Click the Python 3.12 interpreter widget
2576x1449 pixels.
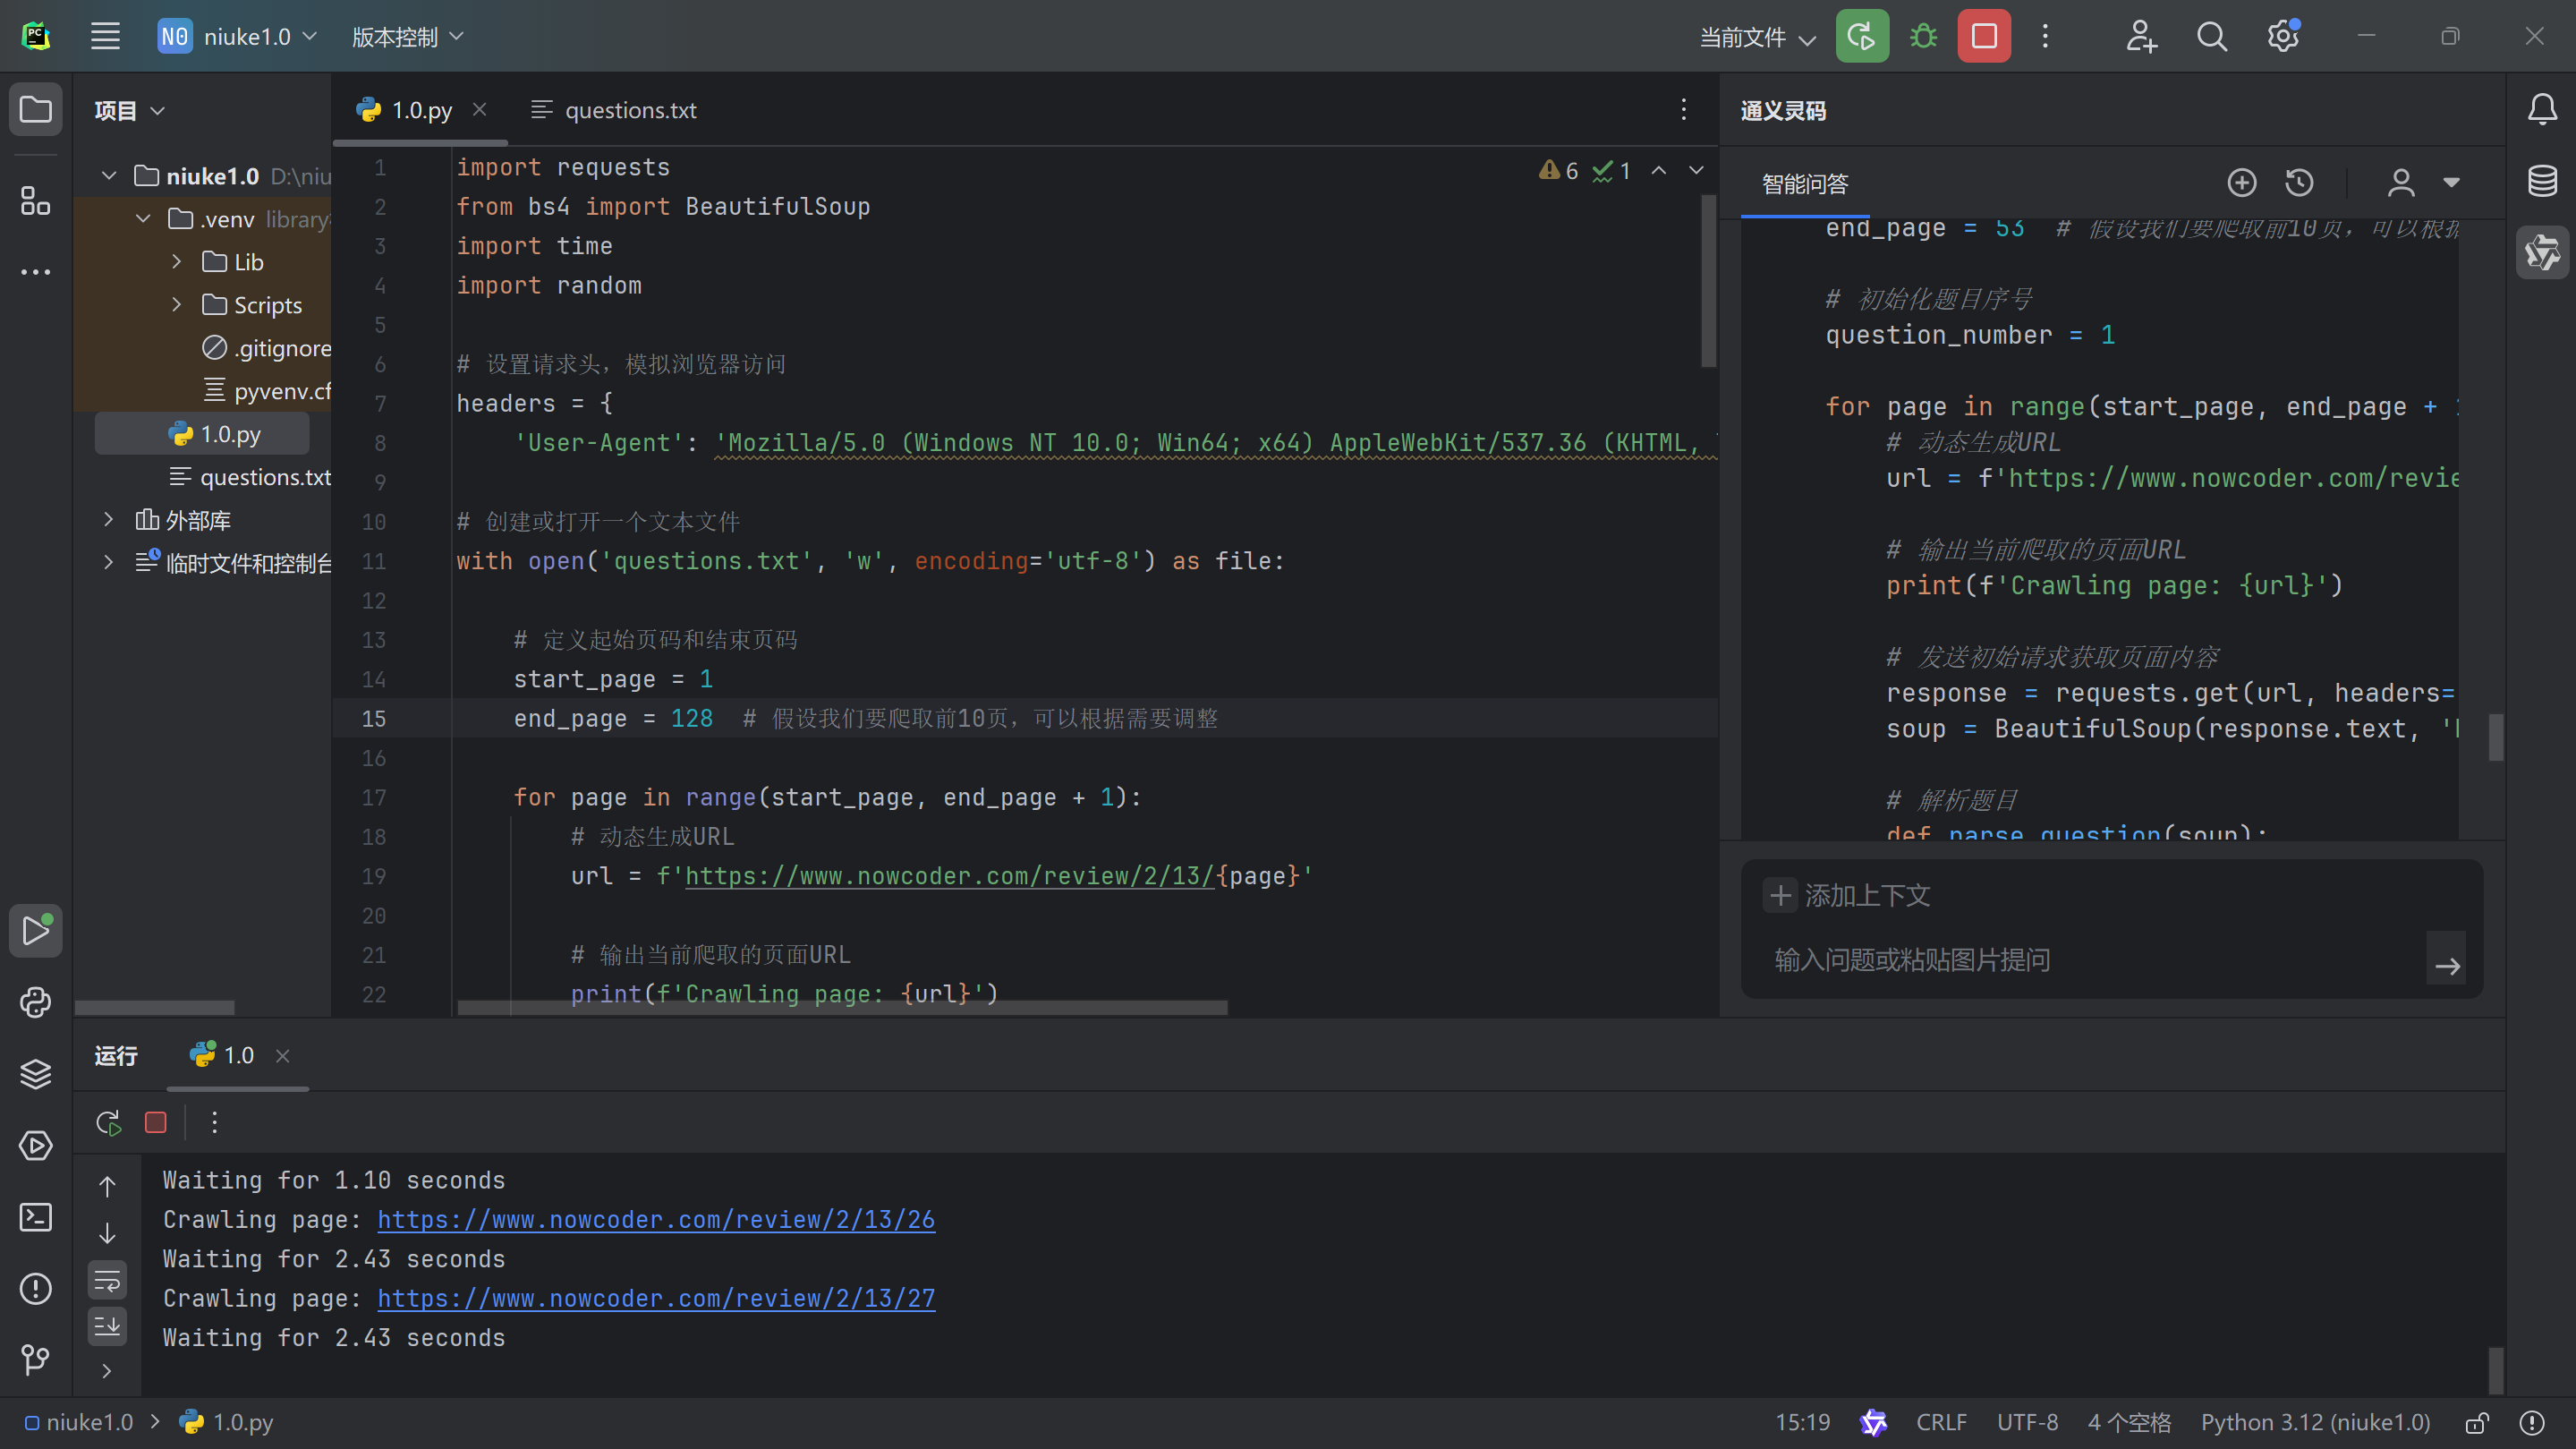click(2315, 1422)
